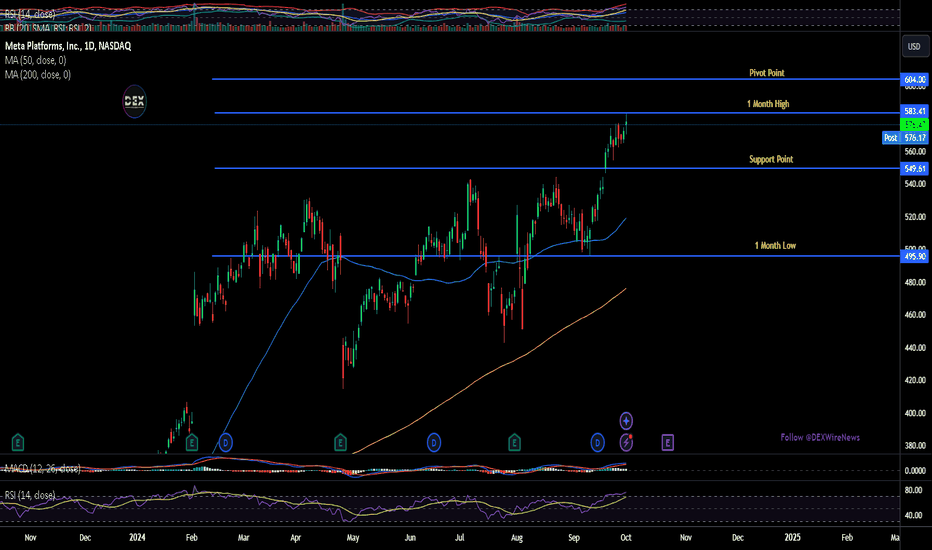
Task: Click the 604.00 price tag on the axis
Action: pyautogui.click(x=914, y=80)
